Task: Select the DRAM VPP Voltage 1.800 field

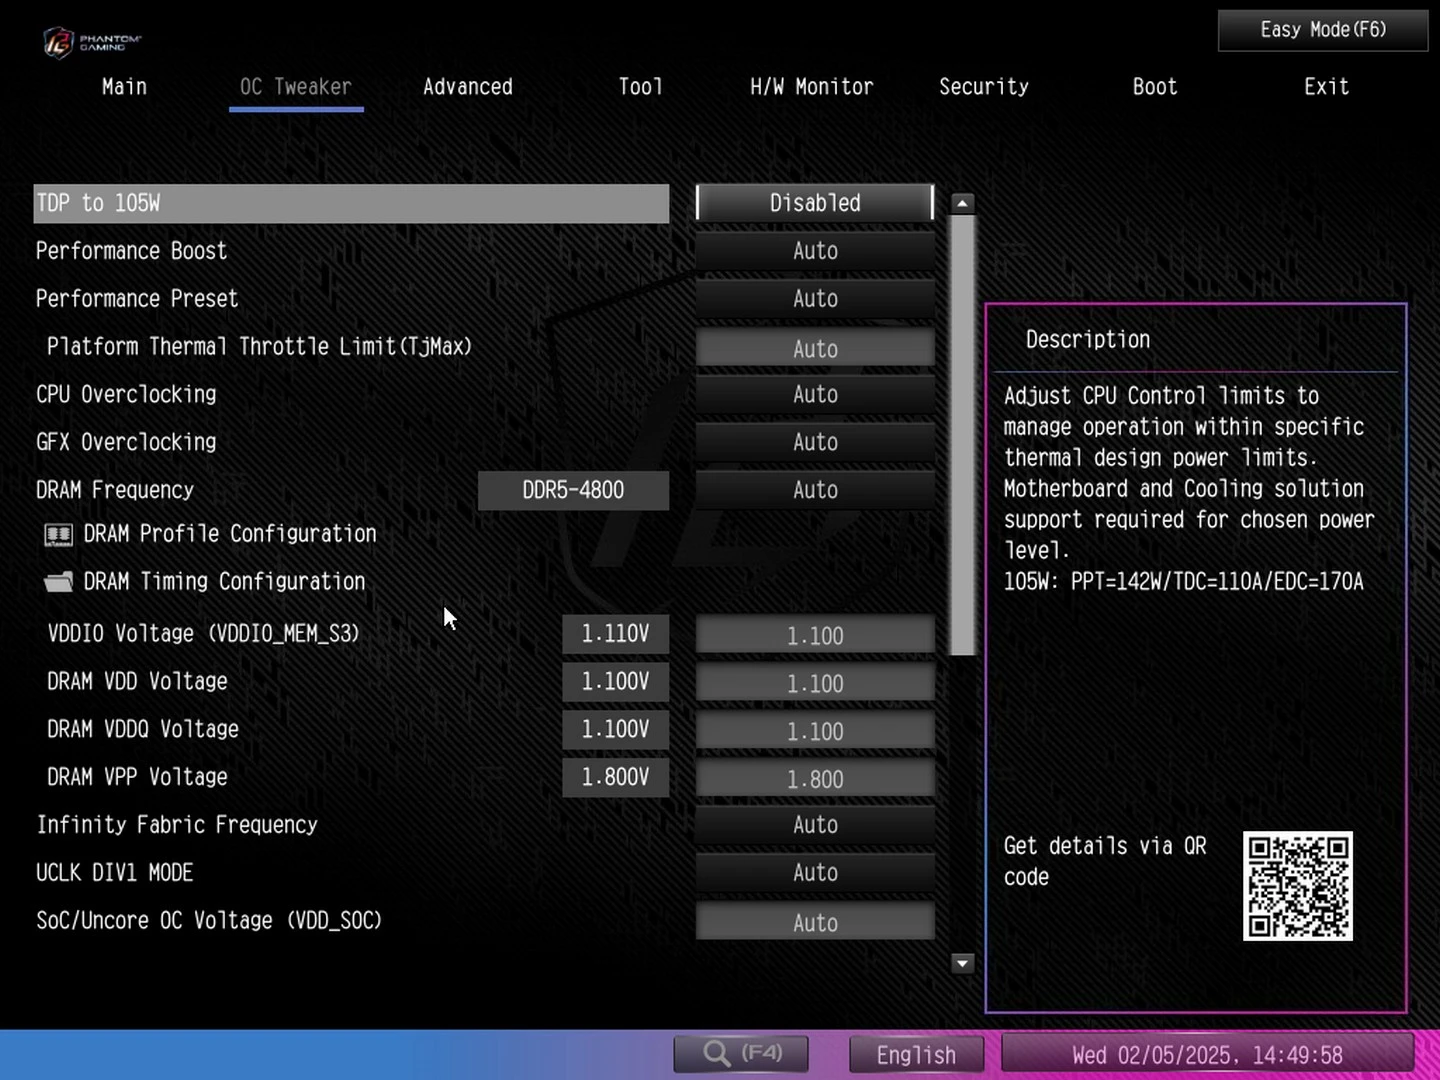Action: [x=815, y=779]
